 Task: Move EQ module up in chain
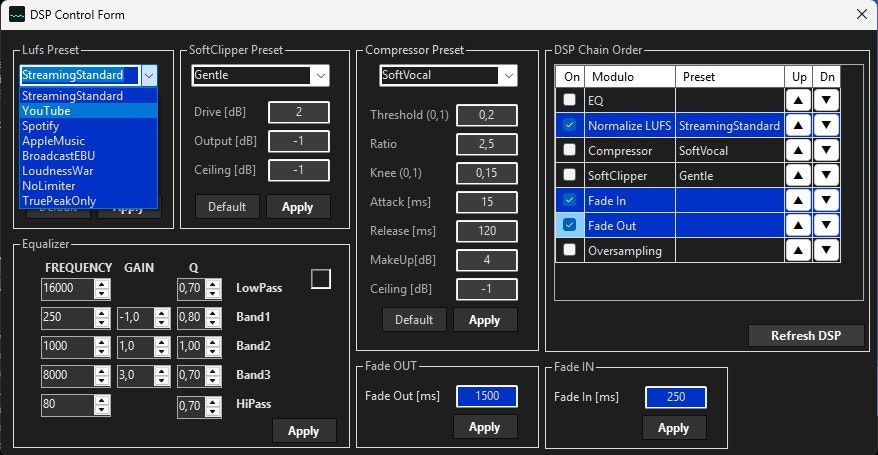coord(798,101)
